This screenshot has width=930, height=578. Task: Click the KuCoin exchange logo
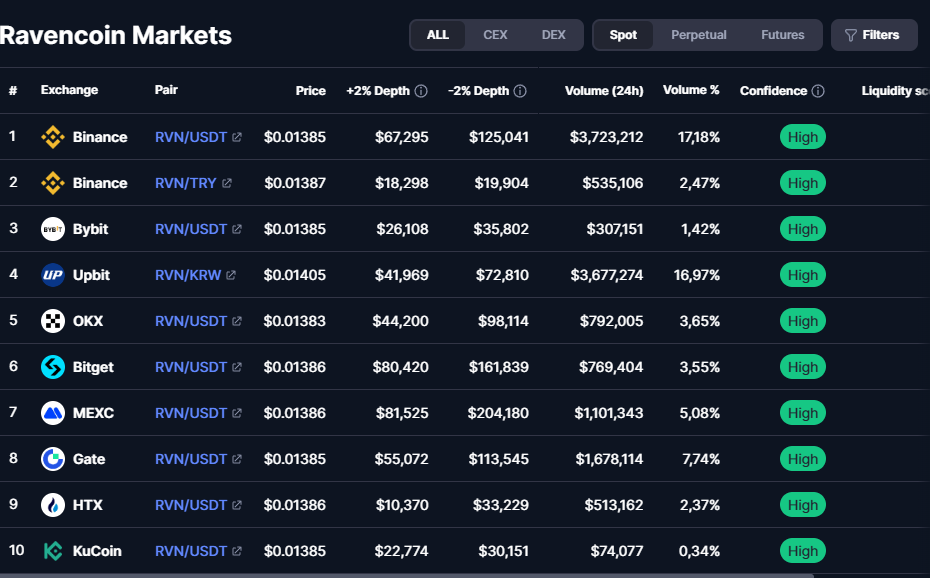coord(53,551)
